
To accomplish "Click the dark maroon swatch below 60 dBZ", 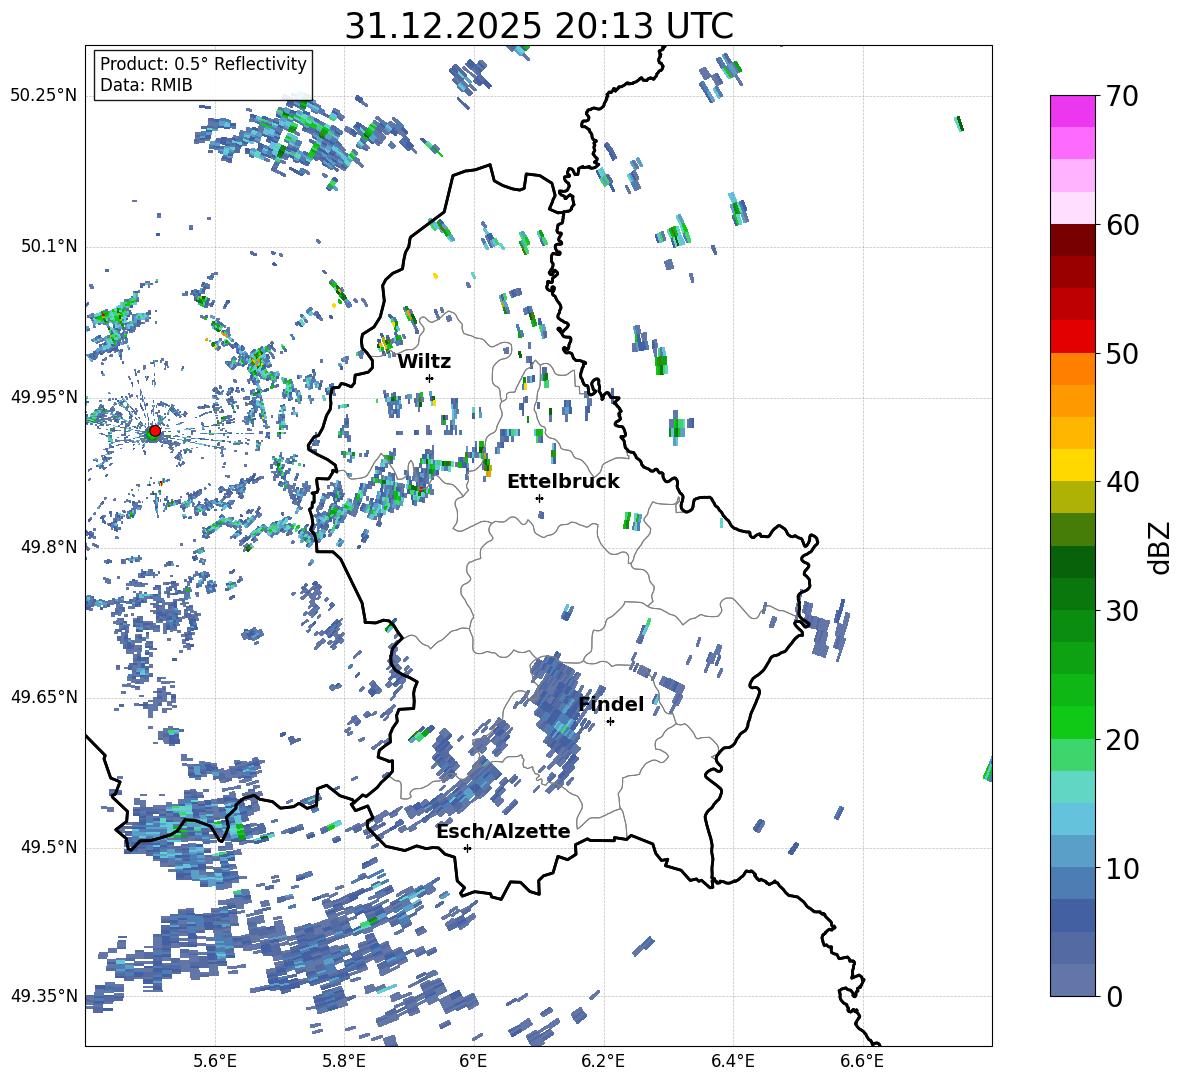I will click(1073, 240).
